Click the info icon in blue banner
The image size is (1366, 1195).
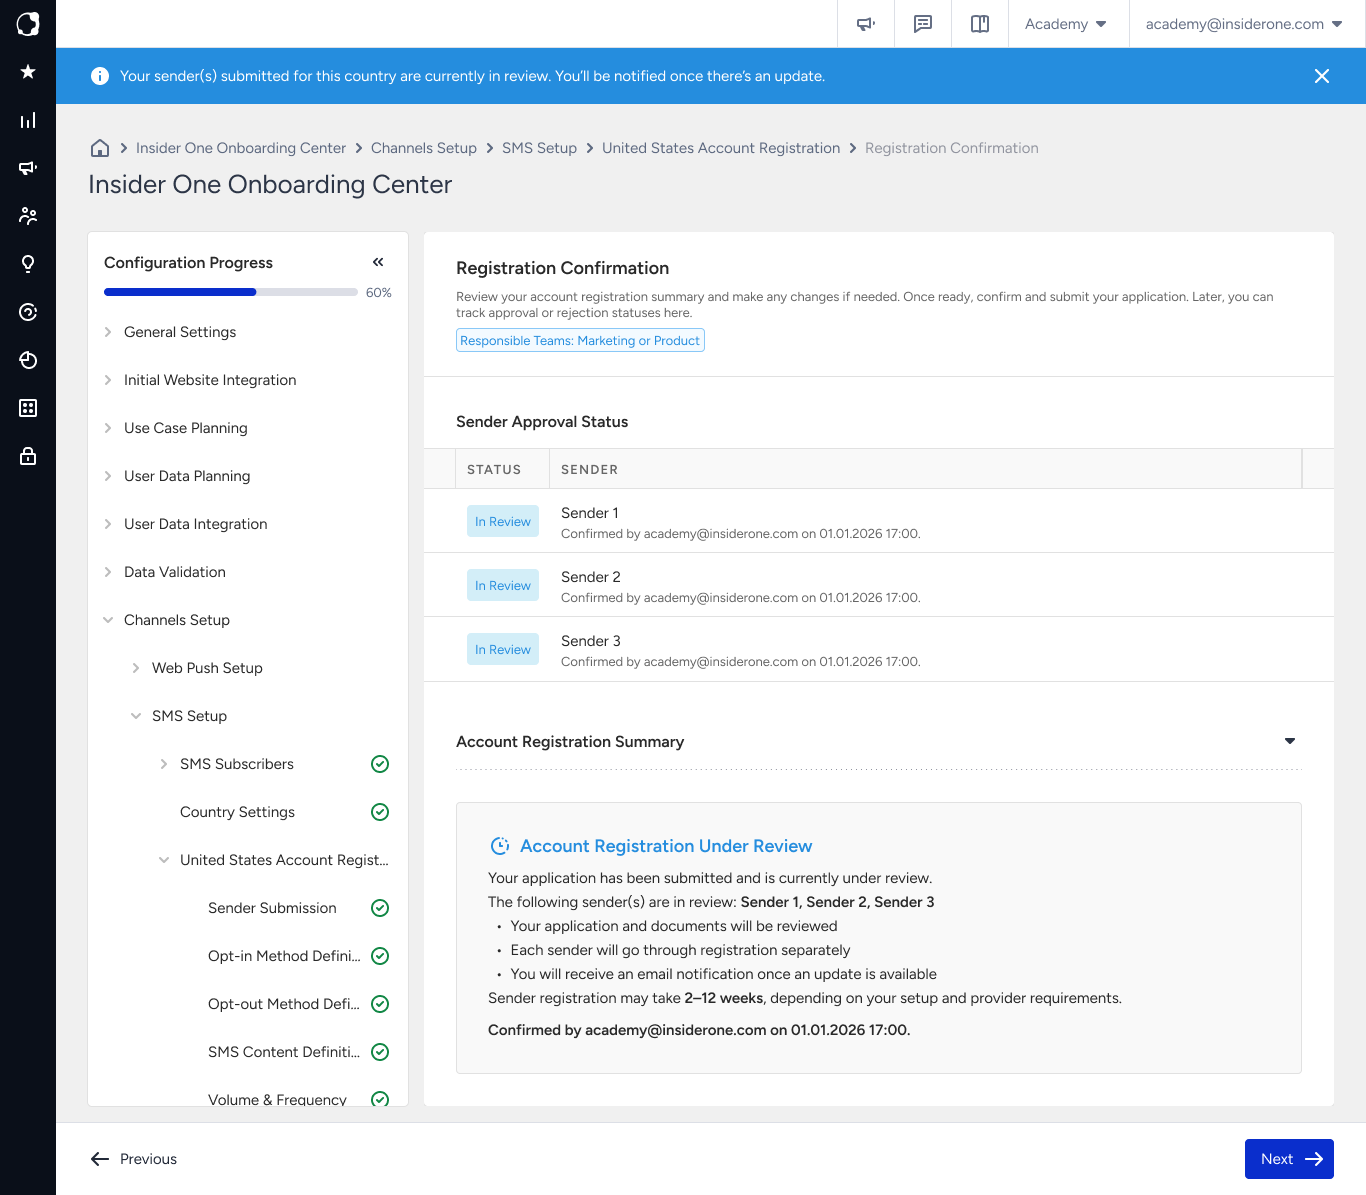point(100,76)
